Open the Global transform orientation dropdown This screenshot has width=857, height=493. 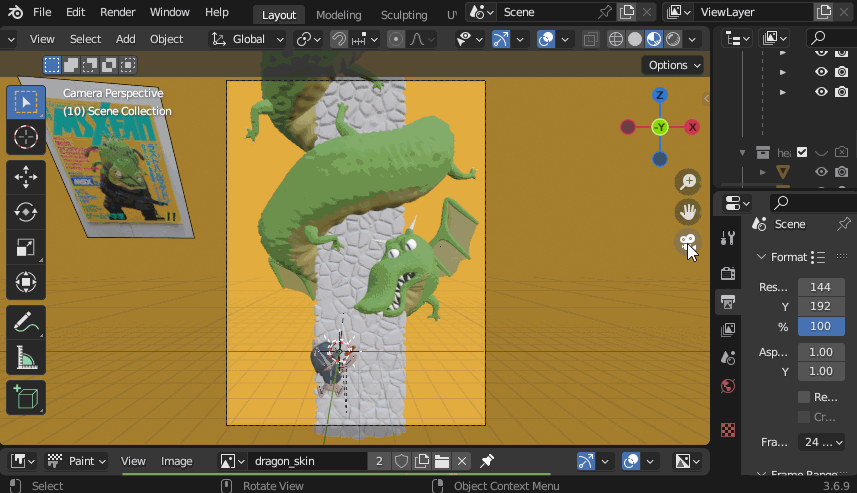pos(249,39)
